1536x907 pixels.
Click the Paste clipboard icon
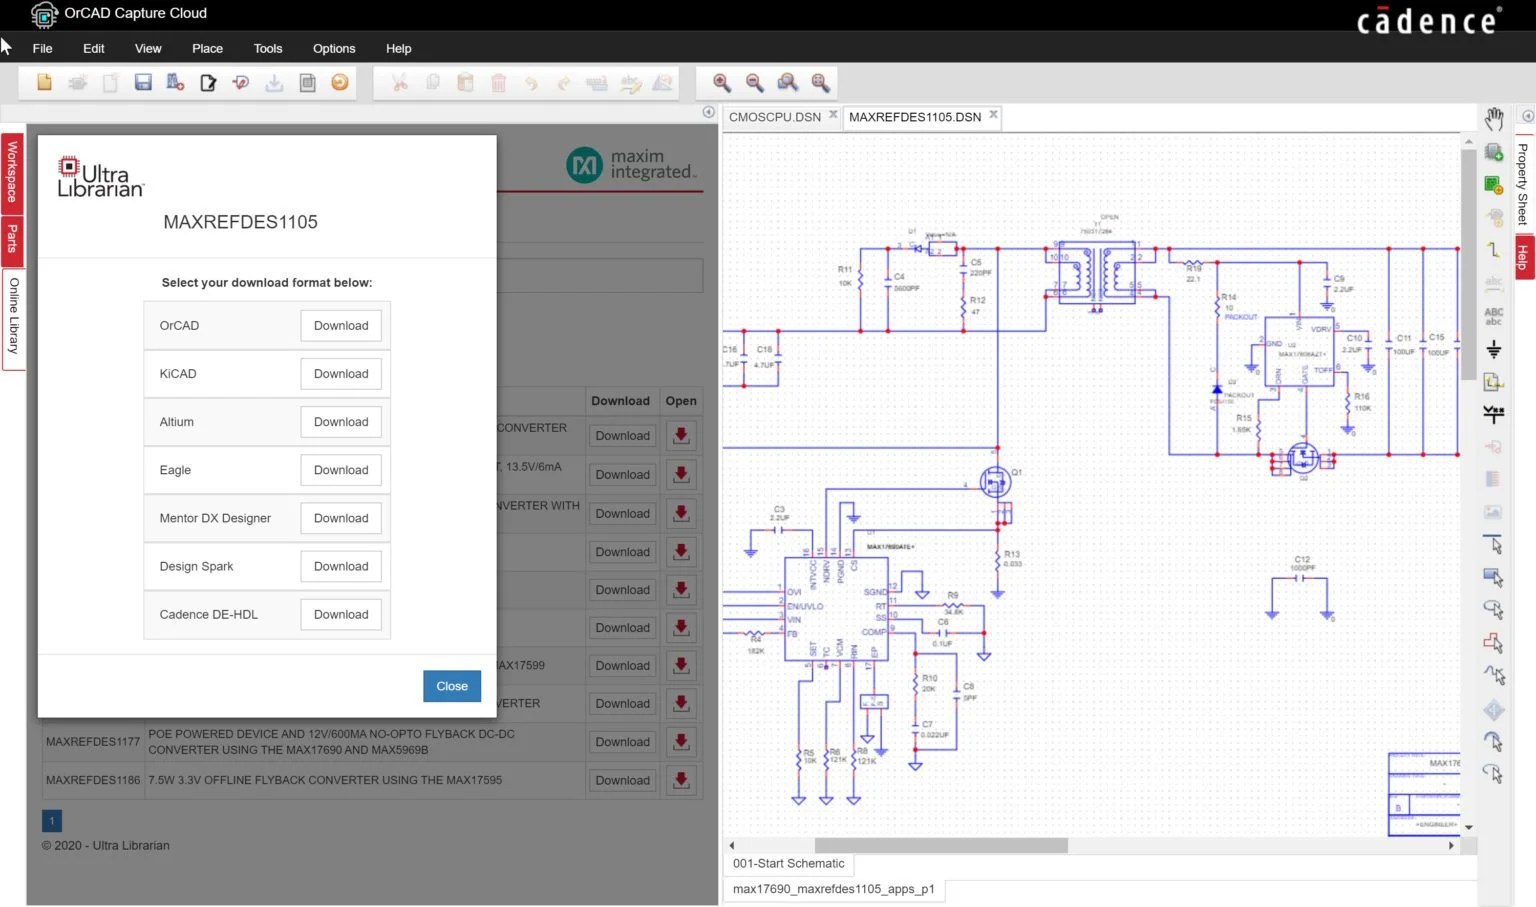coord(465,83)
